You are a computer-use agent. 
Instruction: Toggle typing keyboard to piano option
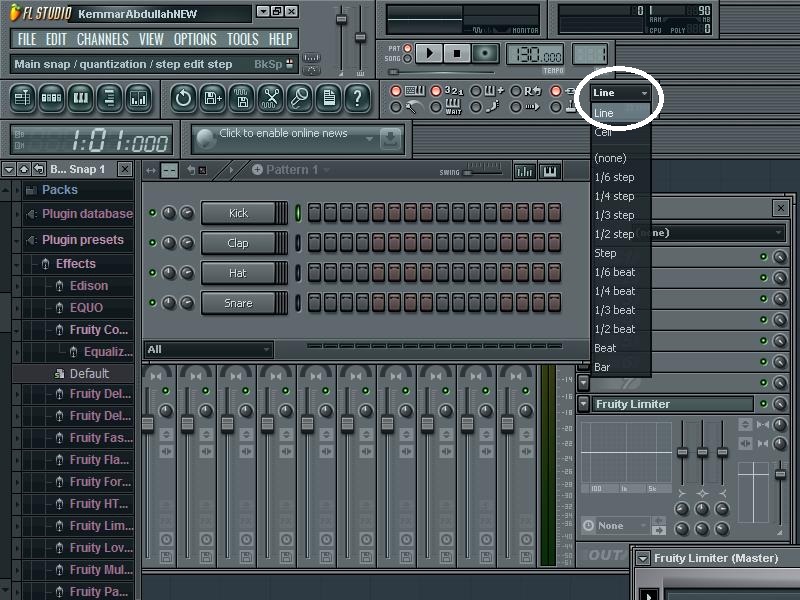click(395, 91)
